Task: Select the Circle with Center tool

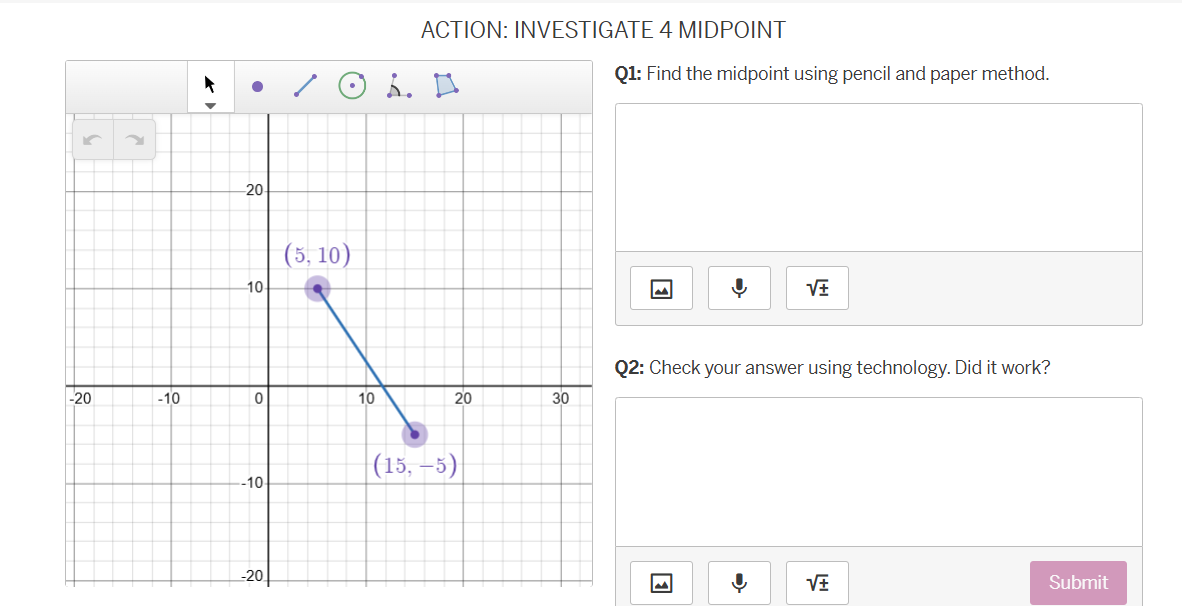Action: click(x=351, y=85)
